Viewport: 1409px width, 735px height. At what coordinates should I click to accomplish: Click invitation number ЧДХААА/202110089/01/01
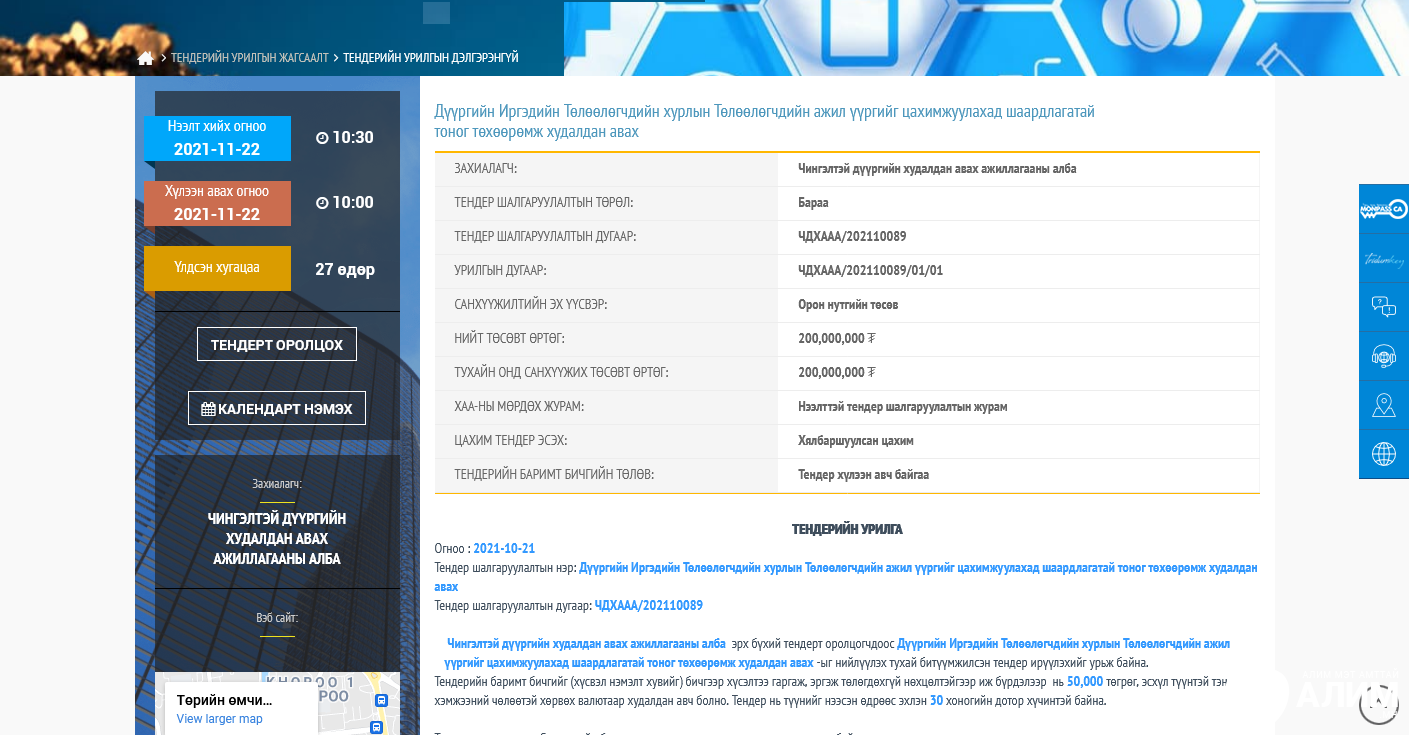[x=870, y=271]
